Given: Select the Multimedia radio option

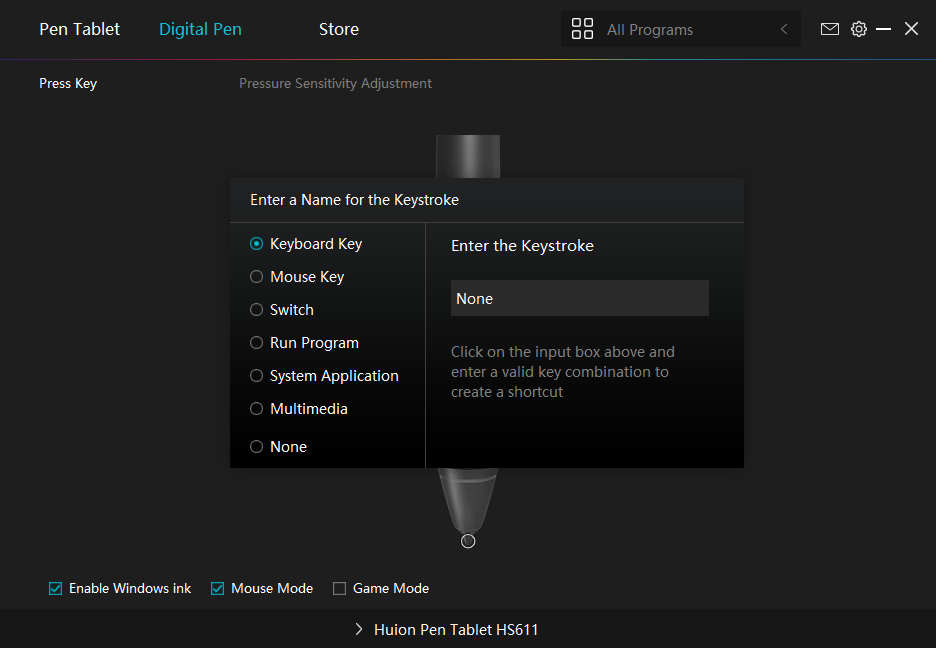Looking at the screenshot, I should [x=256, y=409].
